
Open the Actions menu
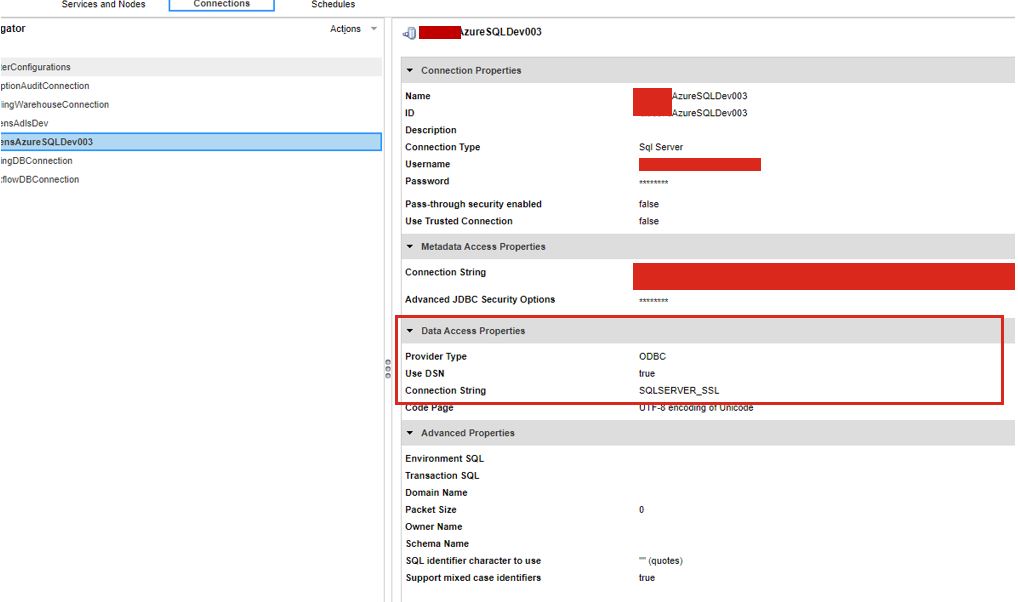[345, 29]
